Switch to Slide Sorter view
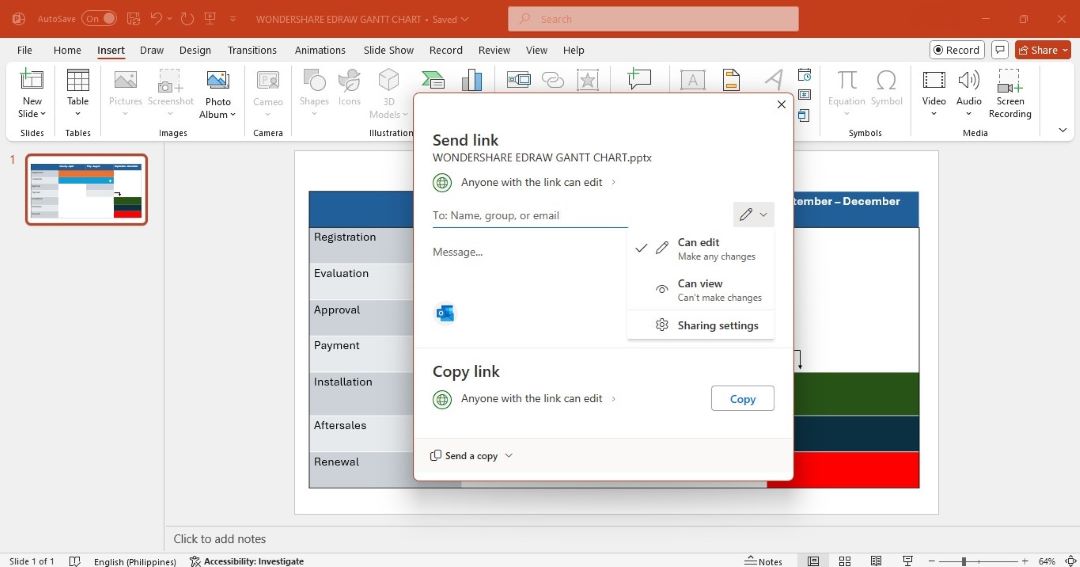Screen dimensions: 1080x567 844,561
